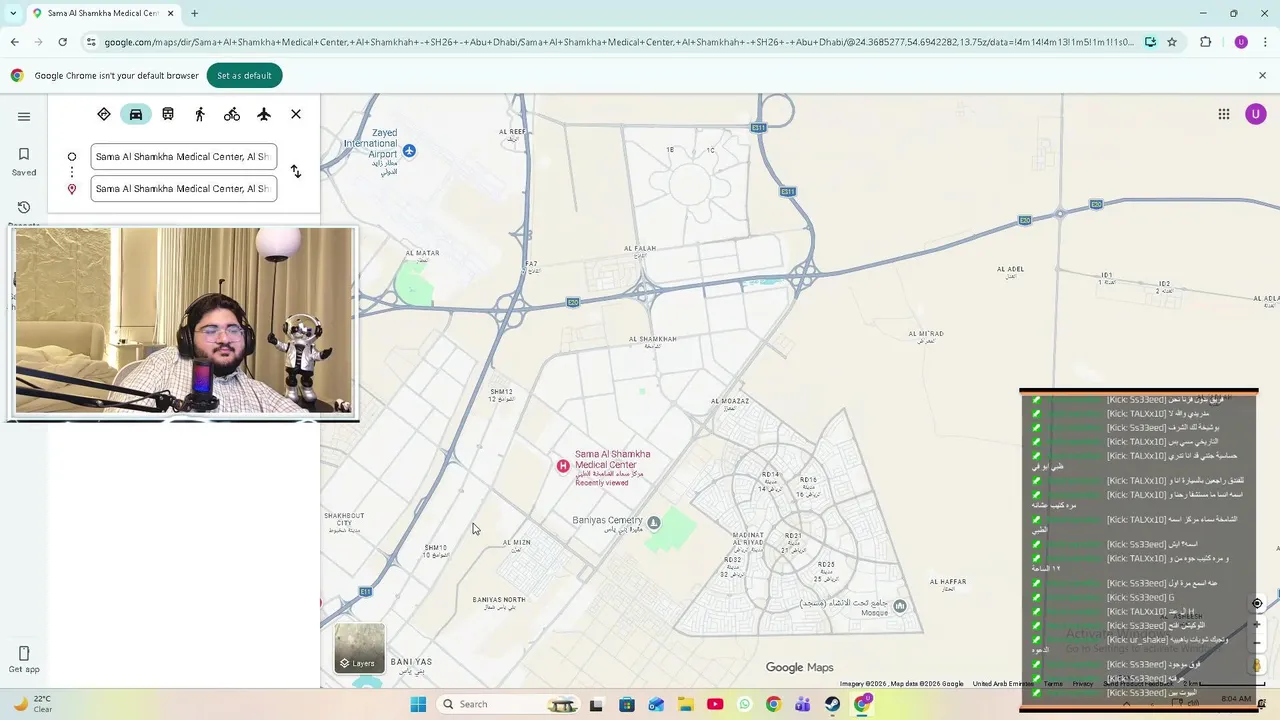Click the Get app phone icon

click(x=24, y=653)
